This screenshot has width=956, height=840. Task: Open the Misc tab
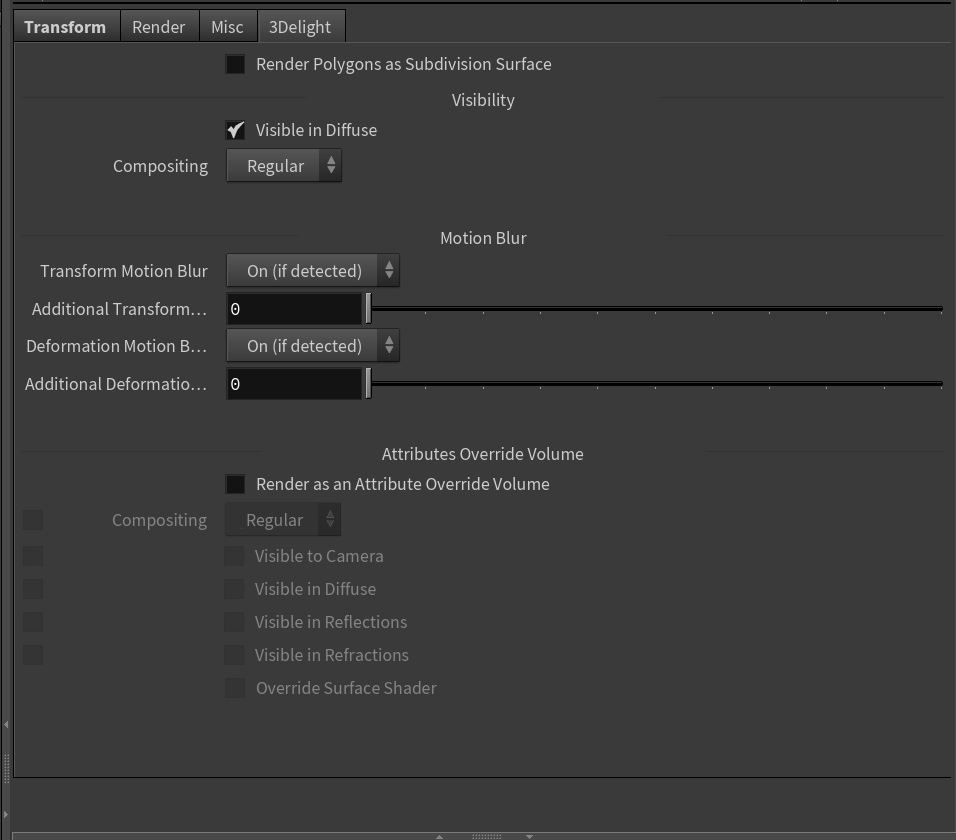pos(227,26)
